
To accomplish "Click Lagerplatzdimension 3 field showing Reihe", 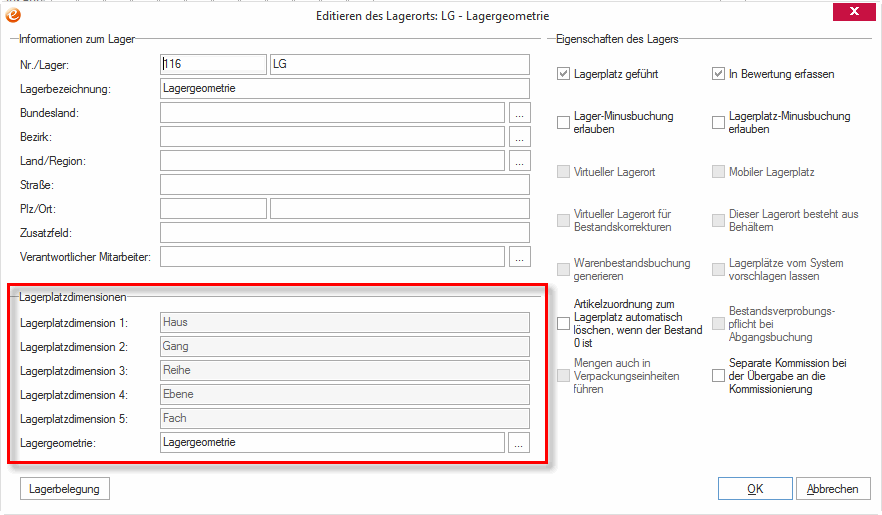I will (x=345, y=371).
